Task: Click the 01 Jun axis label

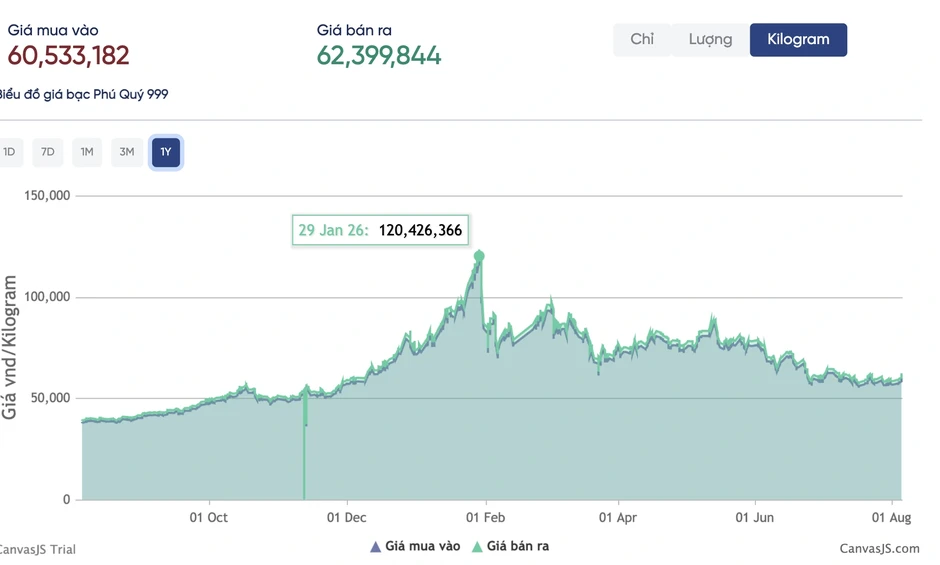Action: [755, 518]
